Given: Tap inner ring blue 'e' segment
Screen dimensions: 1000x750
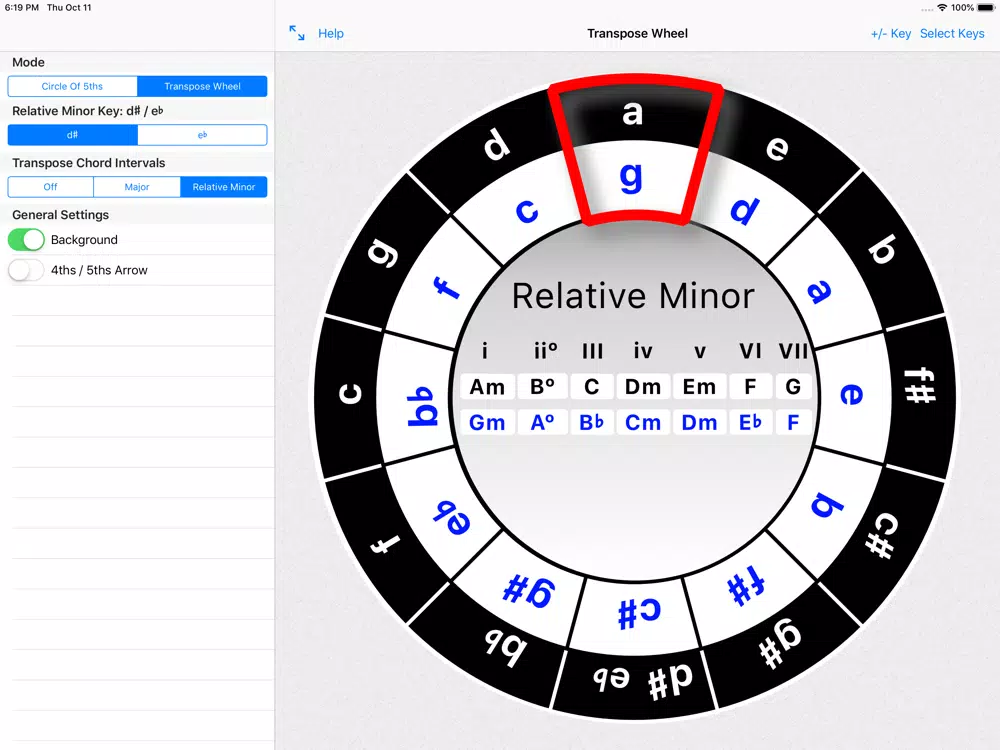Looking at the screenshot, I should click(851, 394).
